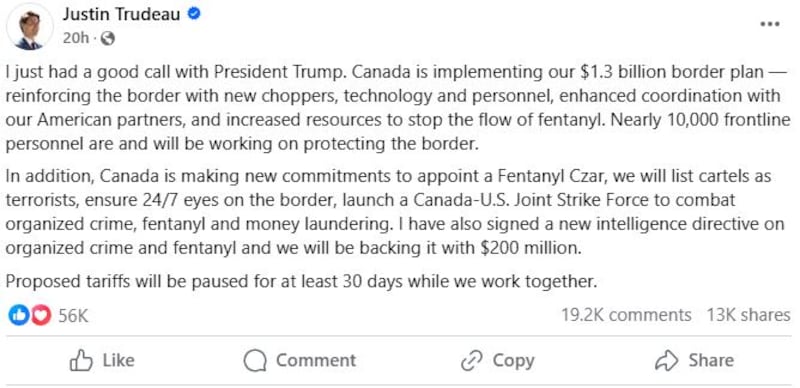Click the Like button label

(118, 360)
